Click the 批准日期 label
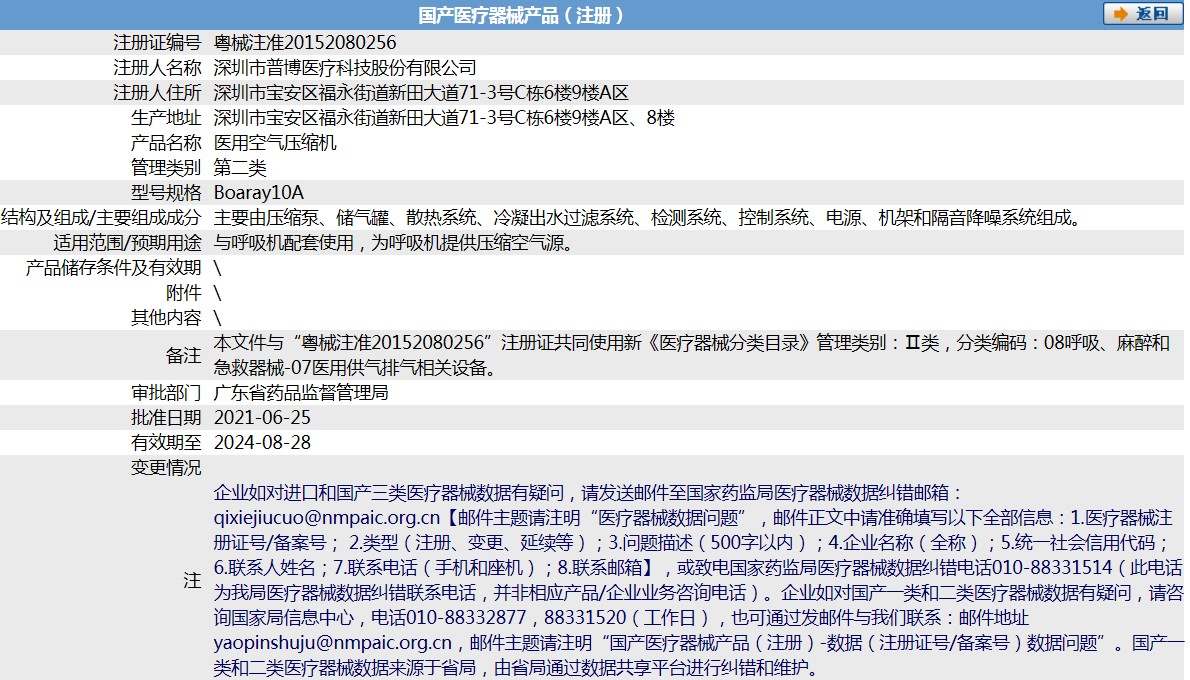Screen dimensions: 1190x680 [x=166, y=418]
